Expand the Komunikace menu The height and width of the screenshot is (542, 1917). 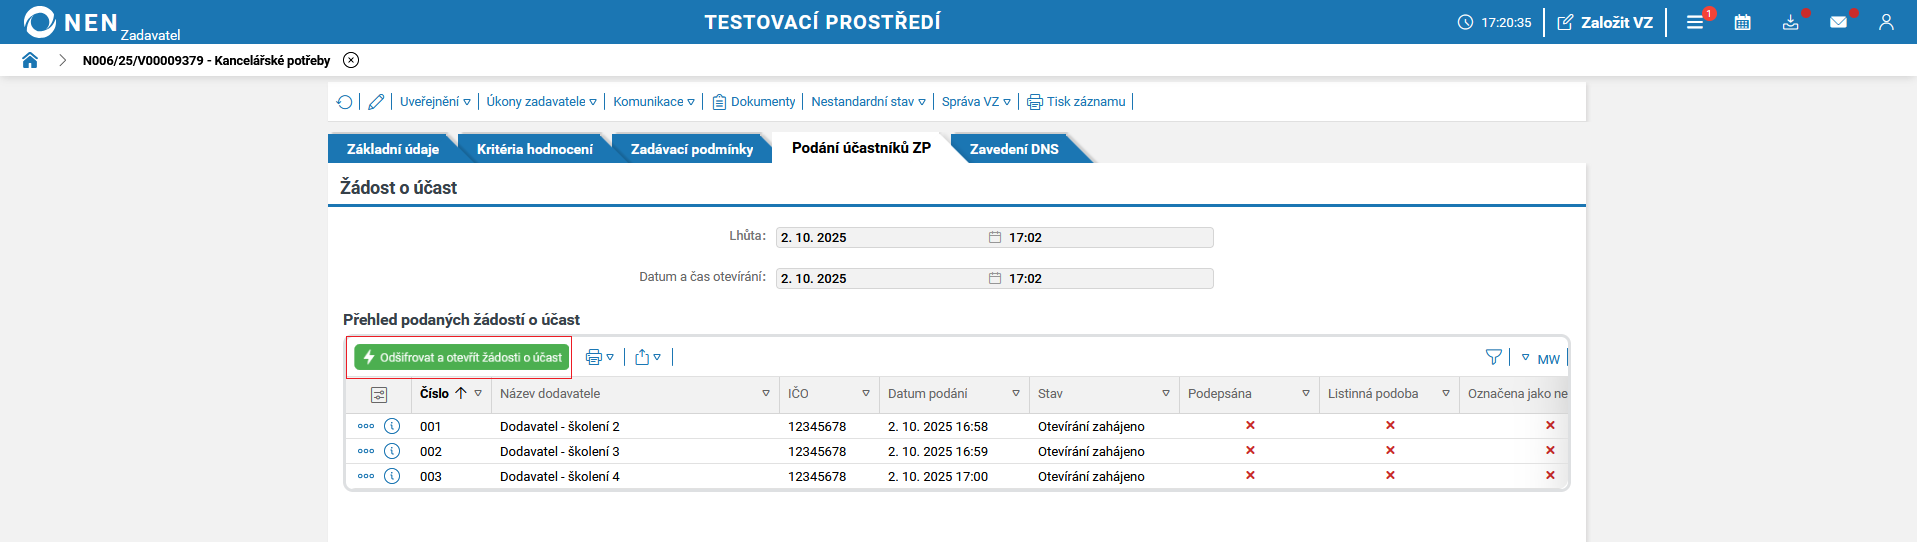pyautogui.click(x=654, y=102)
